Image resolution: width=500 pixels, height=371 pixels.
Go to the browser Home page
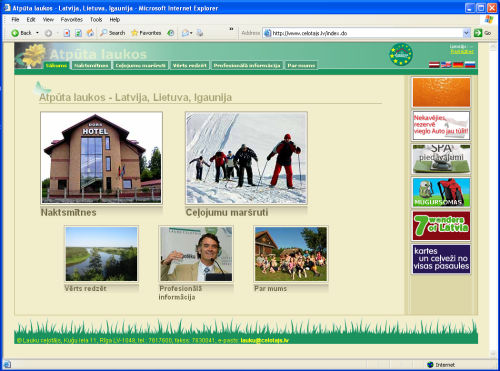point(90,33)
